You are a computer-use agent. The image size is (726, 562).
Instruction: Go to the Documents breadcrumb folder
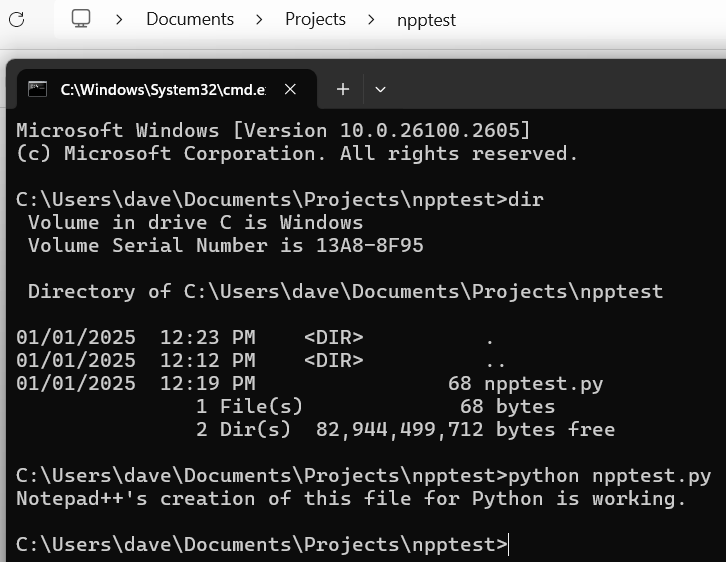coord(189,19)
